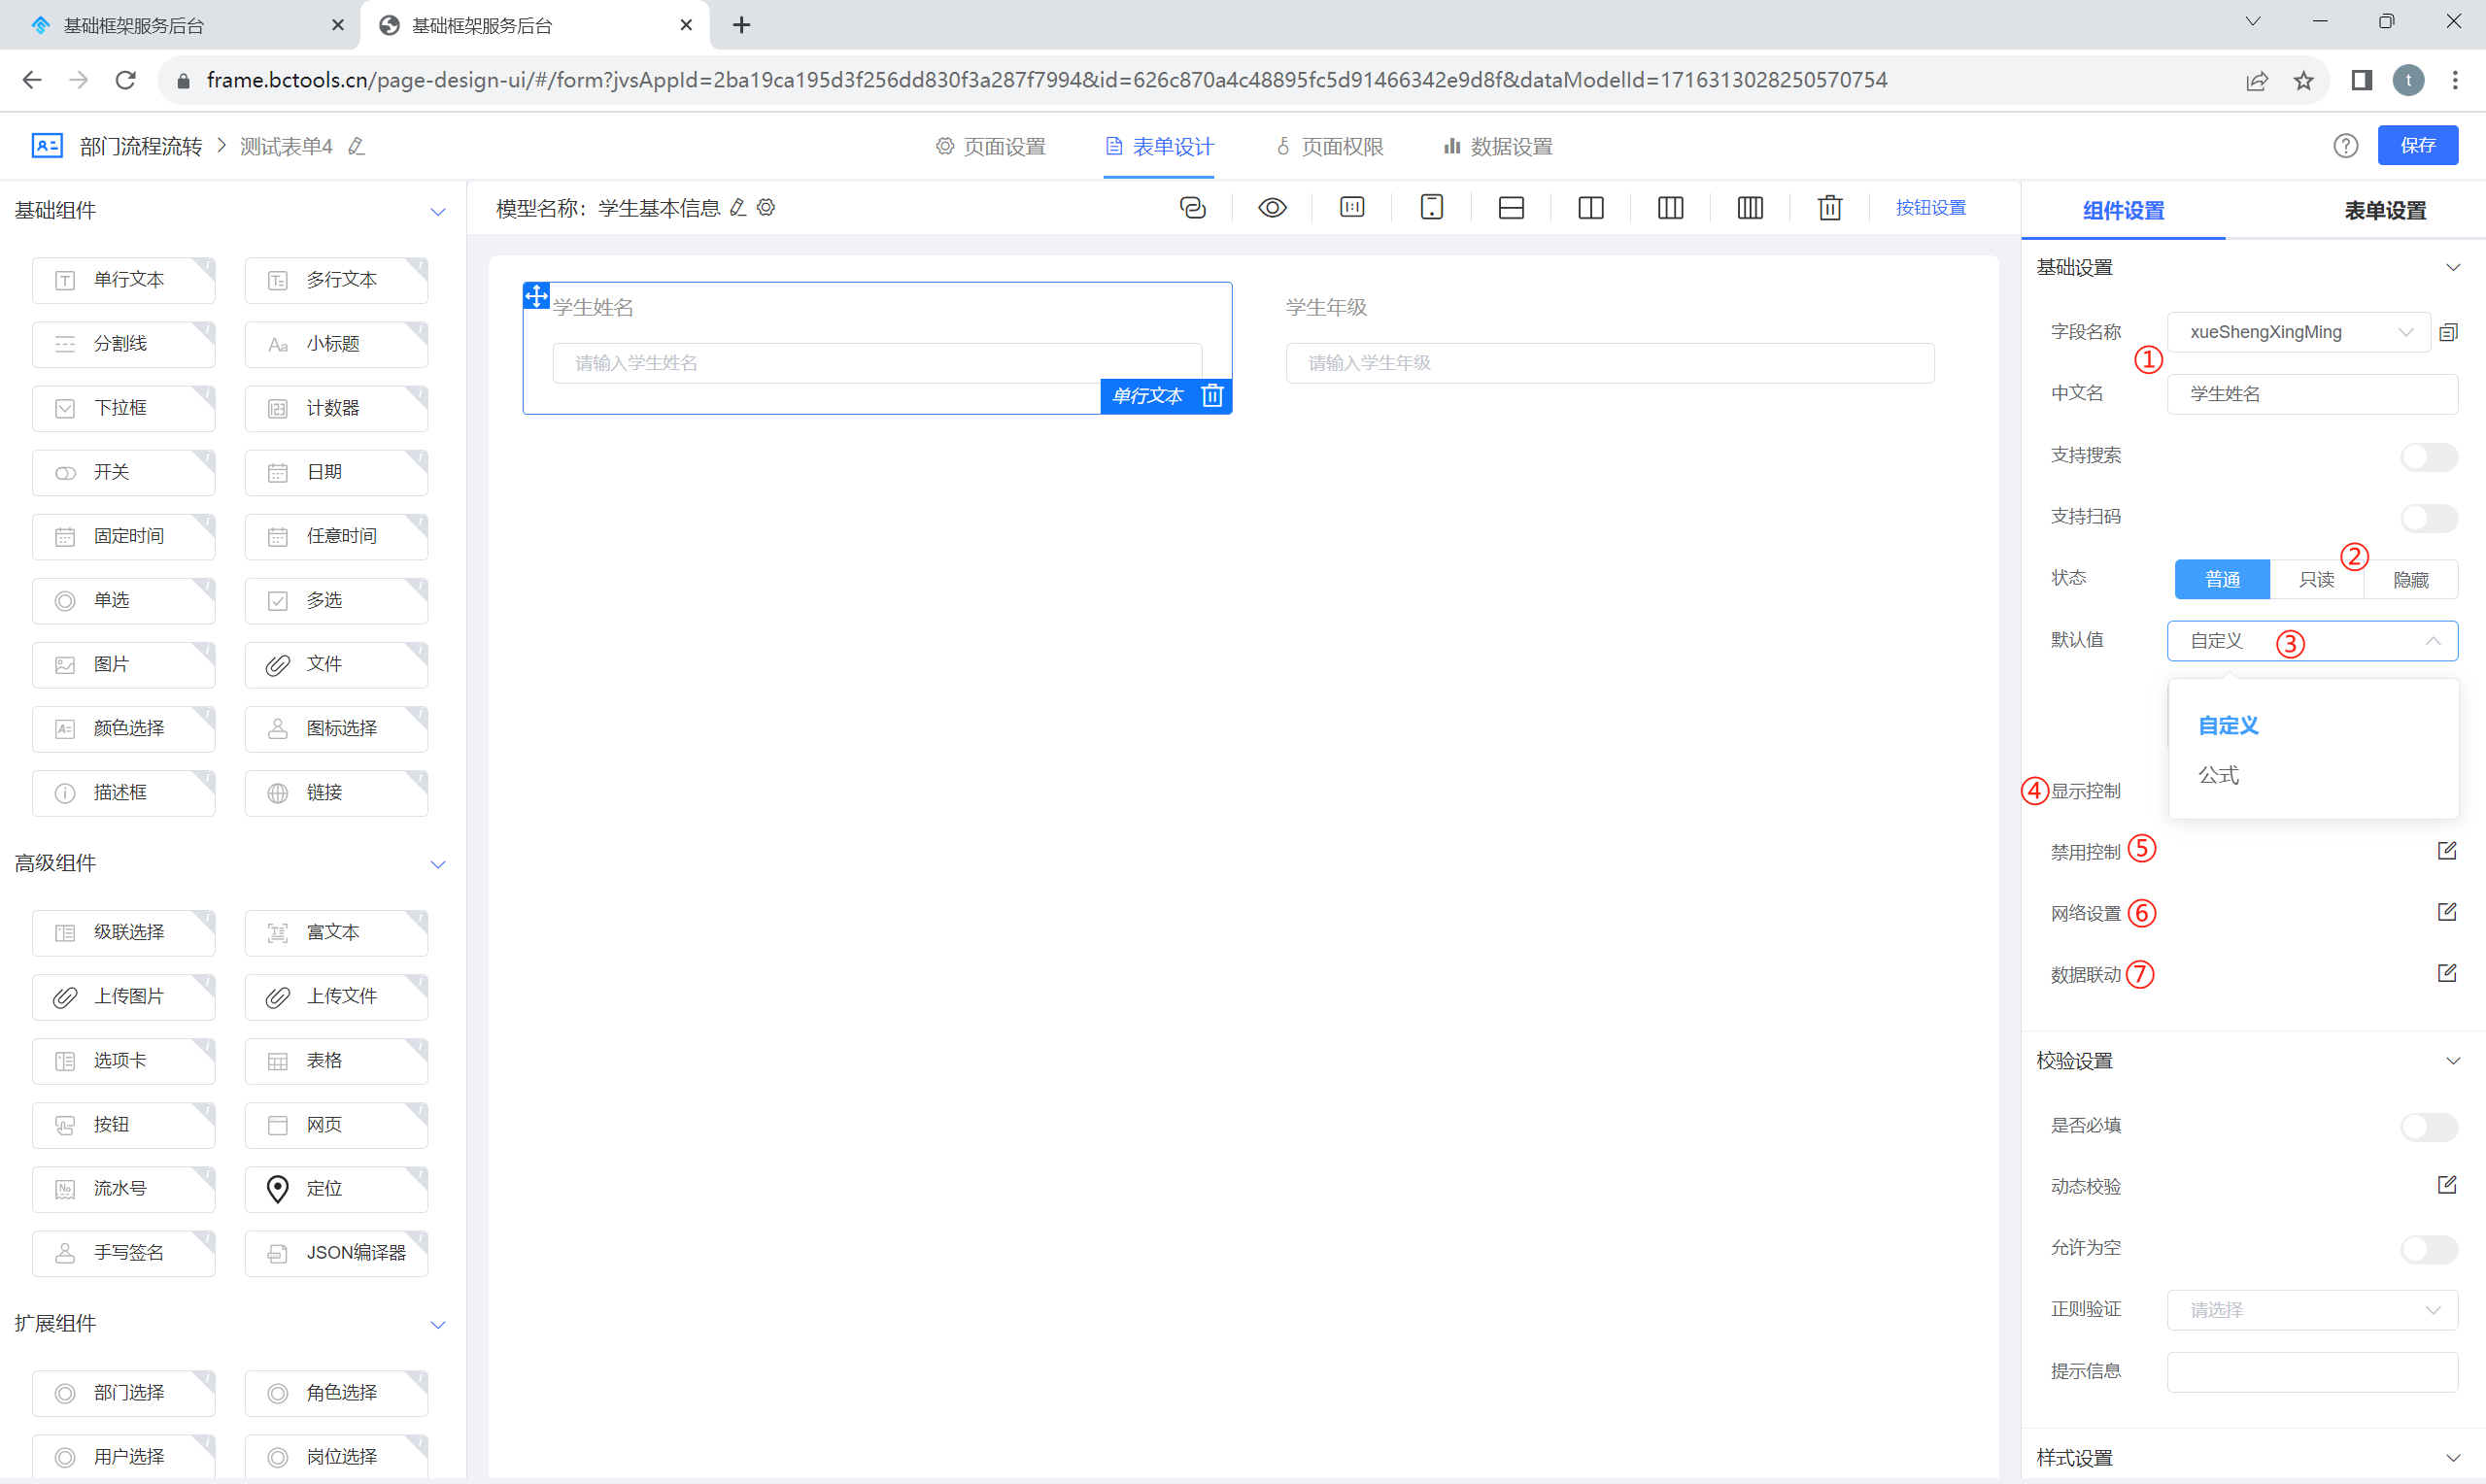Open Chrome side panel icon
The height and width of the screenshot is (1484, 2486).
click(2362, 80)
